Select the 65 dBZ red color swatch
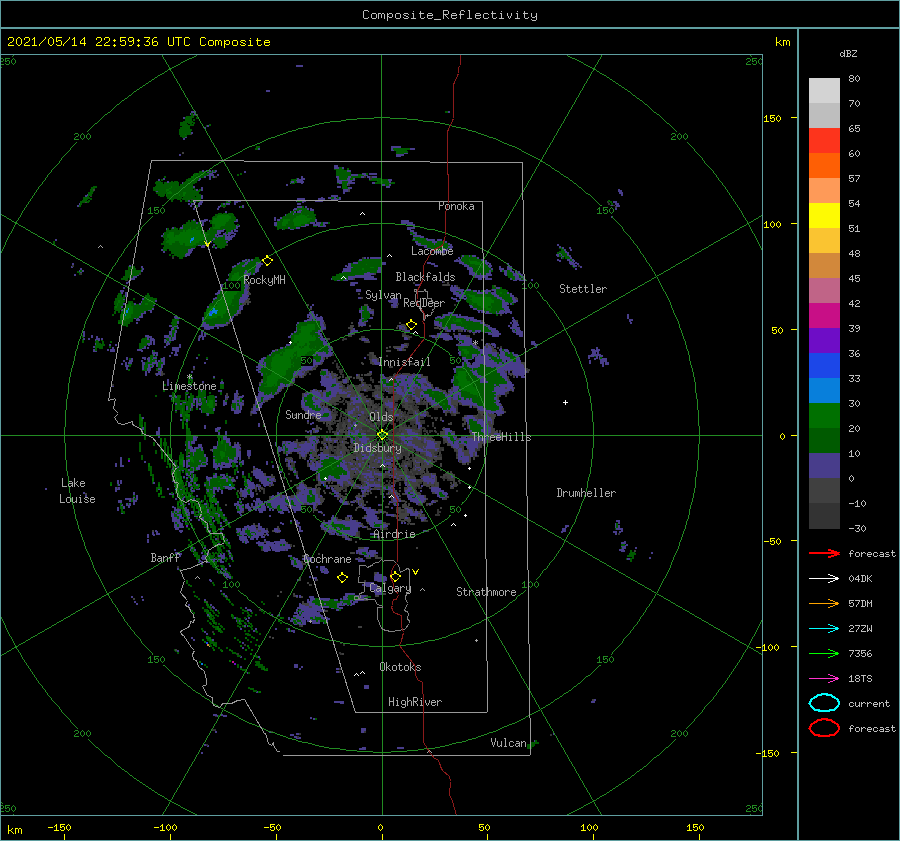This screenshot has width=900, height=841. click(824, 140)
